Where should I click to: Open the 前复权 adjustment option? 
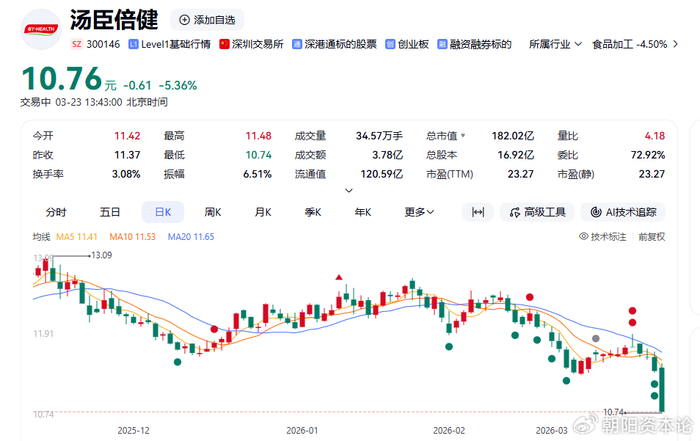pos(652,237)
